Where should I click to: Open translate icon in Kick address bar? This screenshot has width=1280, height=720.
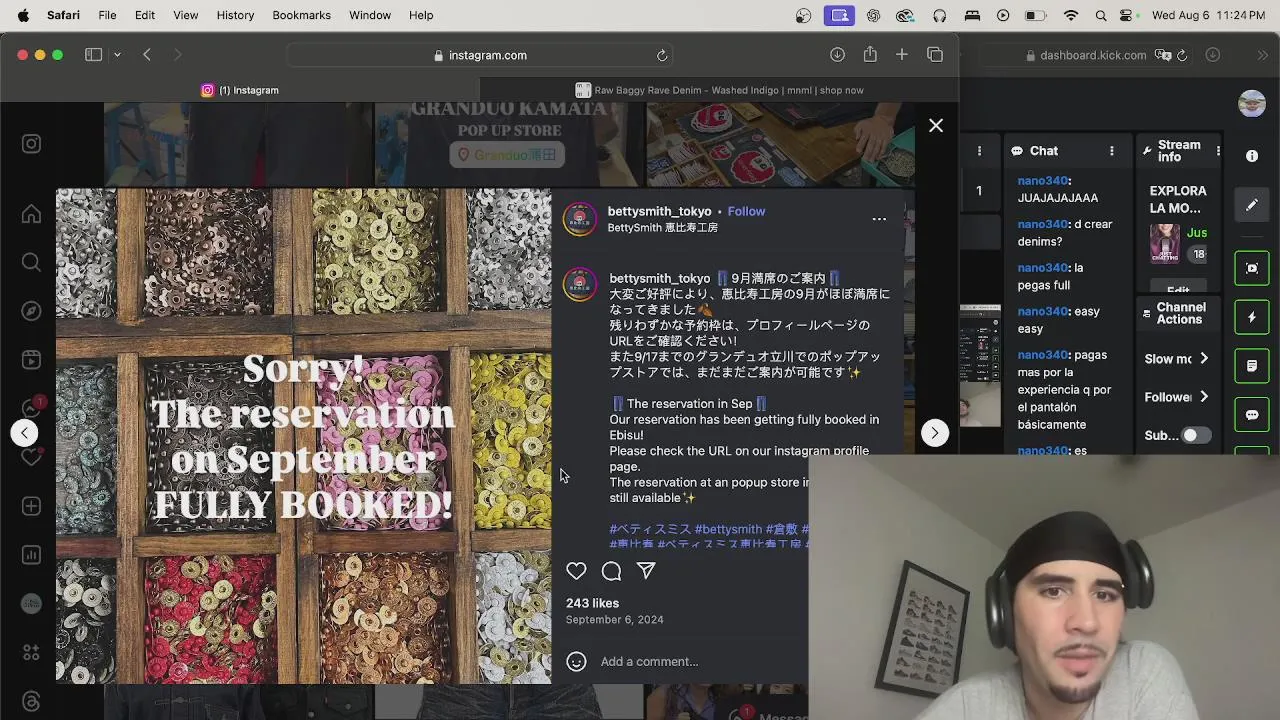pos(1162,55)
